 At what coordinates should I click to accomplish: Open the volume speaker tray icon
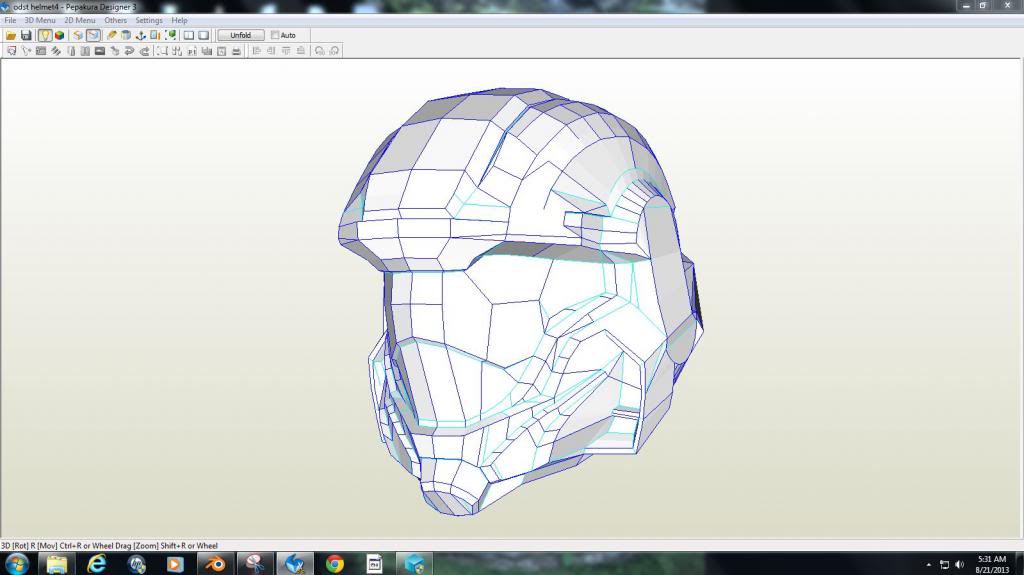point(959,565)
